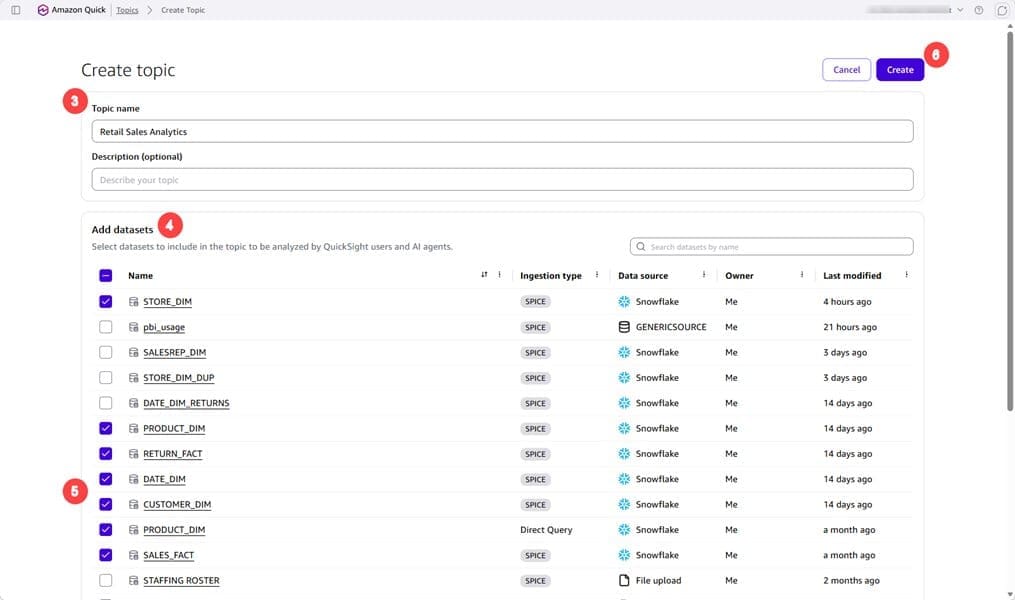1015x600 pixels.
Task: Click the dataset icon beside SALES_FACT
Action: pos(133,555)
